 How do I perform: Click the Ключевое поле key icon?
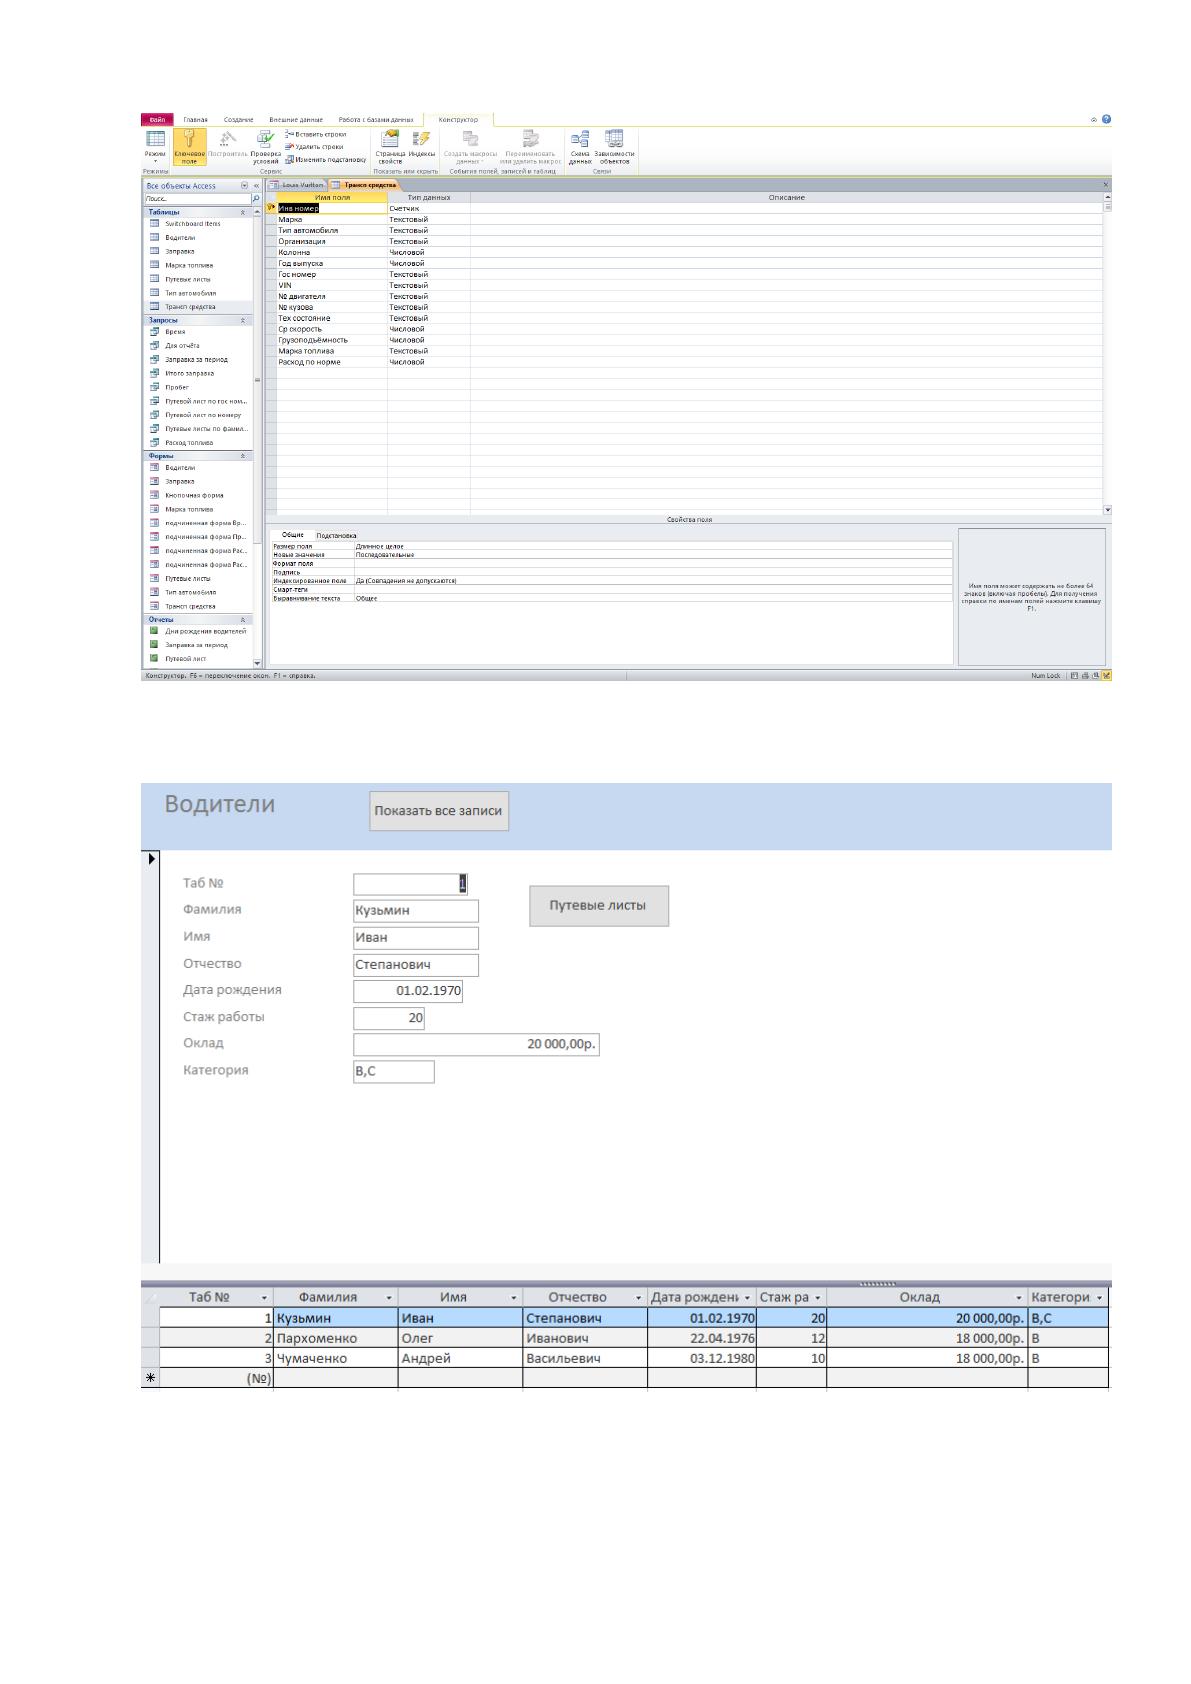pos(189,140)
